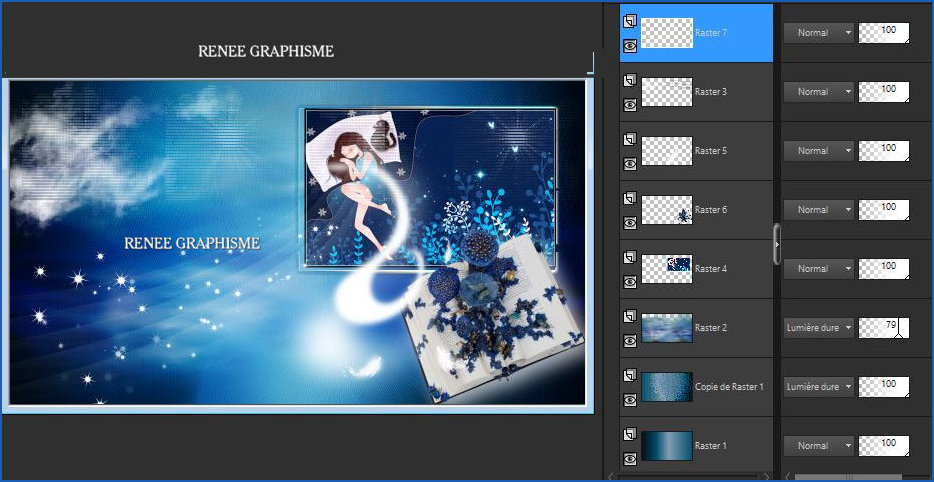934x482 pixels.
Task: Click RENEE GRAPHISME text on the canvas
Action: pyautogui.click(x=192, y=243)
